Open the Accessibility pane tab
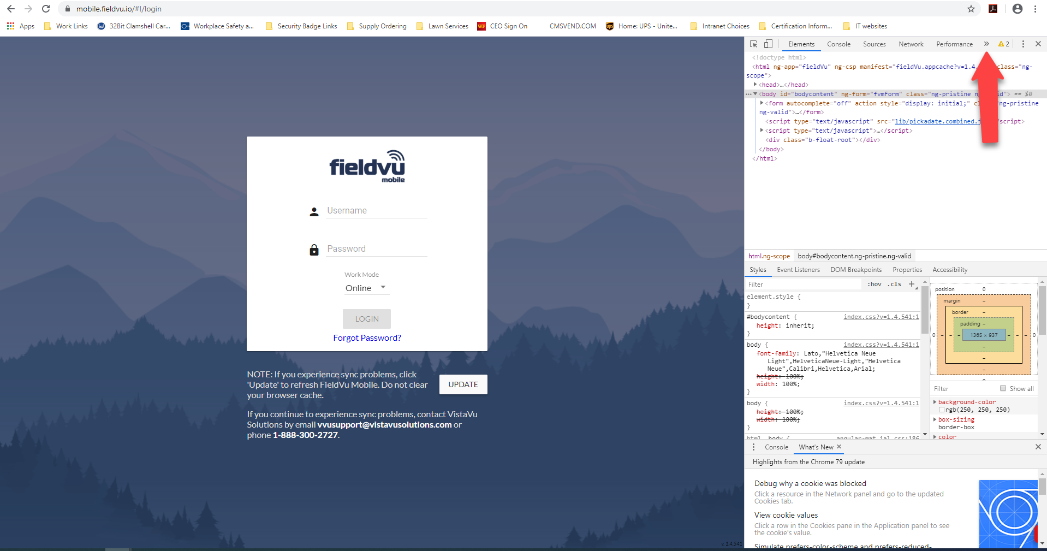Screen dimensions: 1047x551 click(x=950, y=270)
